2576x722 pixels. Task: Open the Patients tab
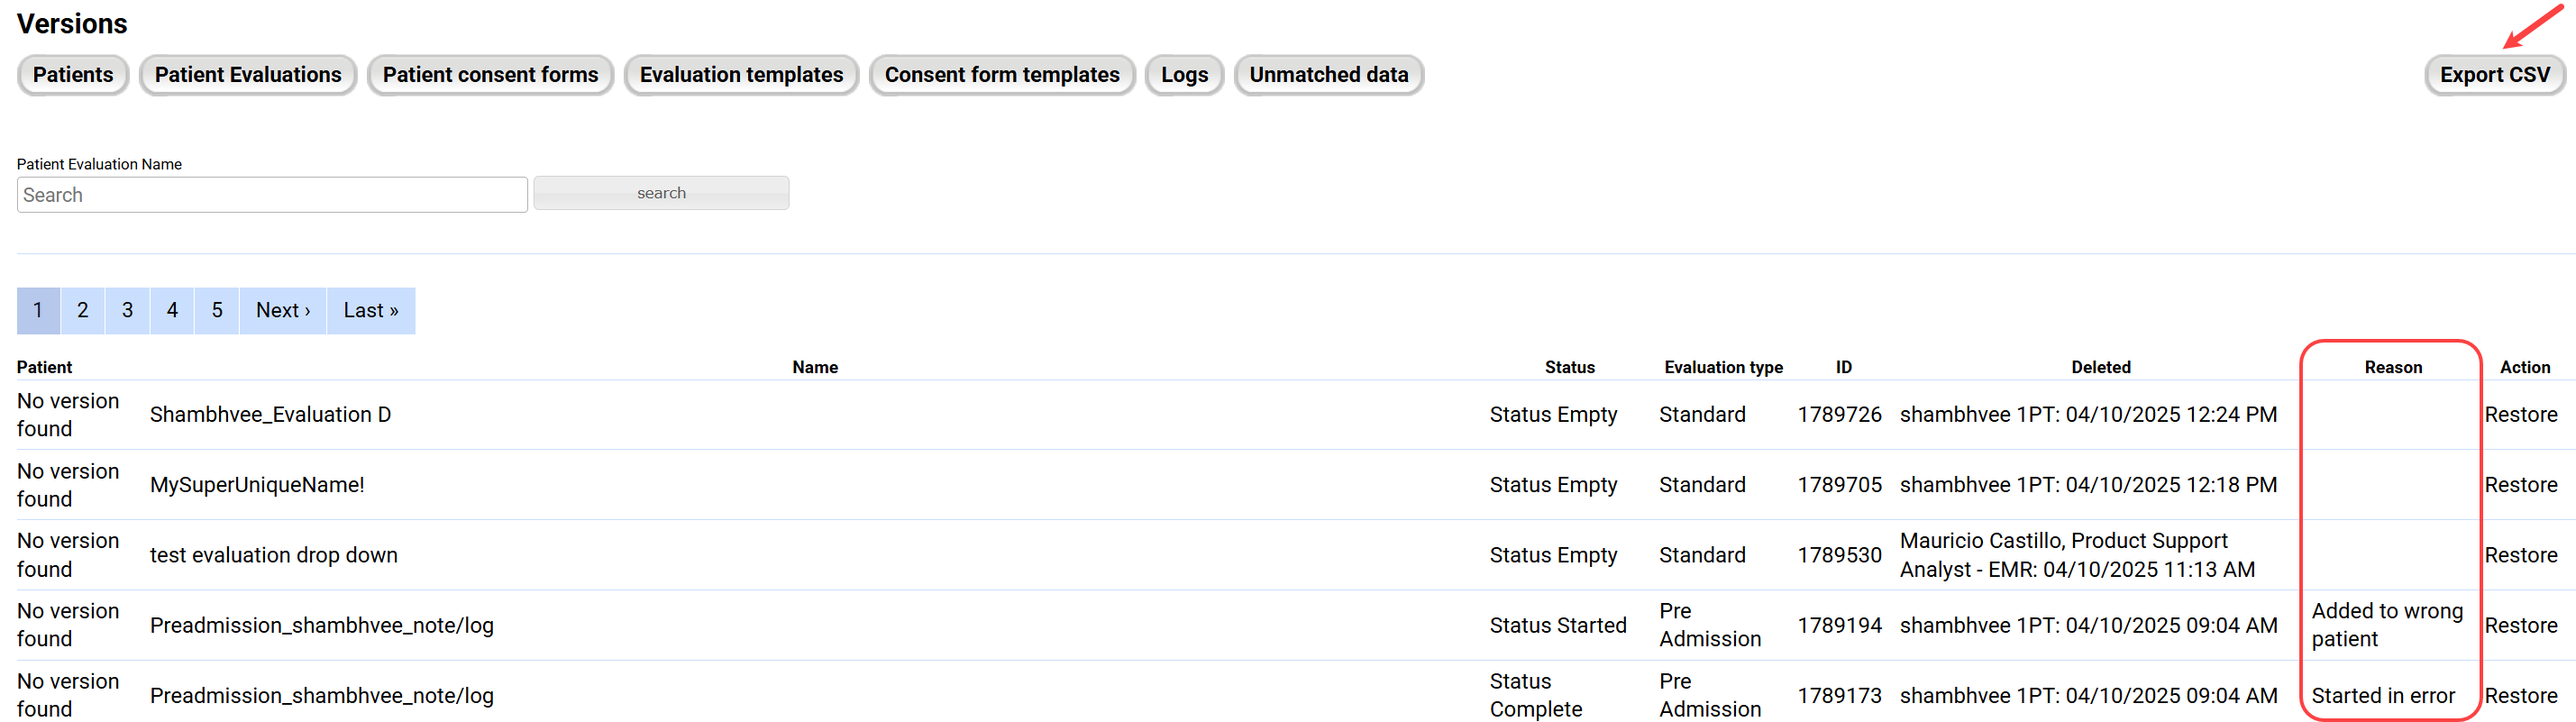73,75
